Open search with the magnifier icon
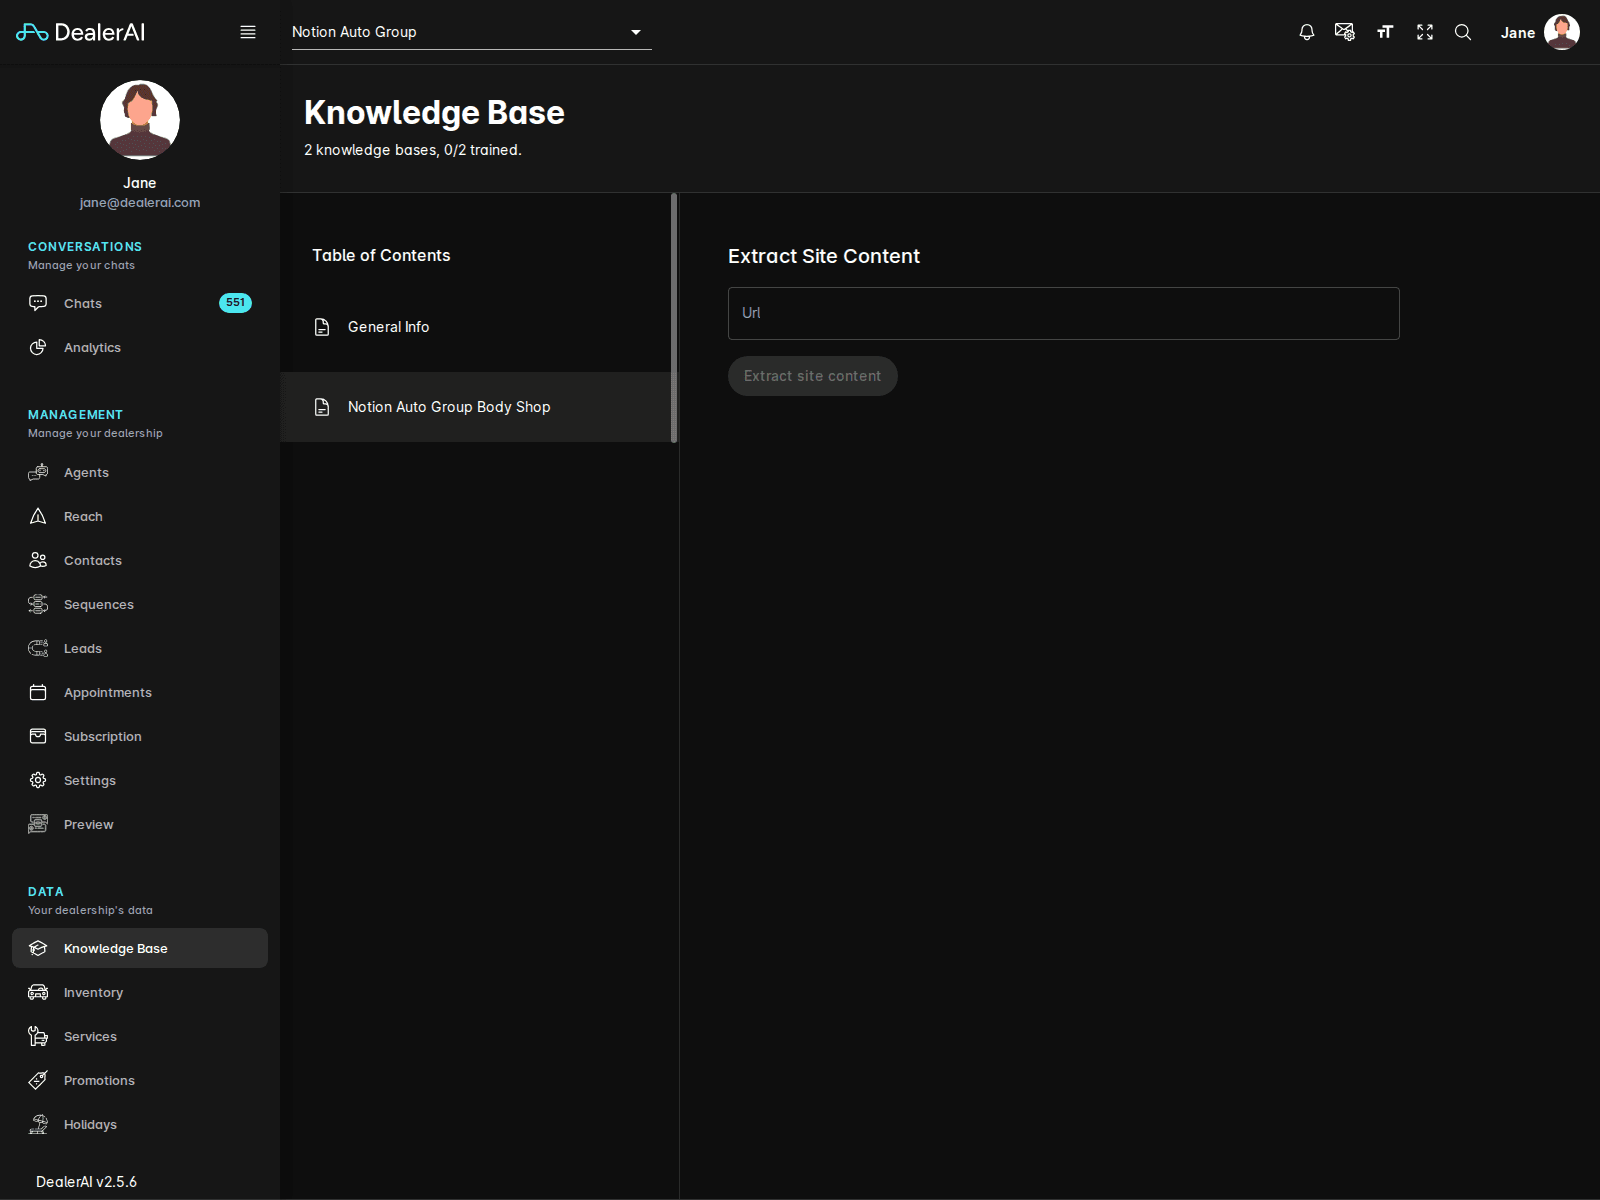The height and width of the screenshot is (1200, 1600). [x=1463, y=32]
